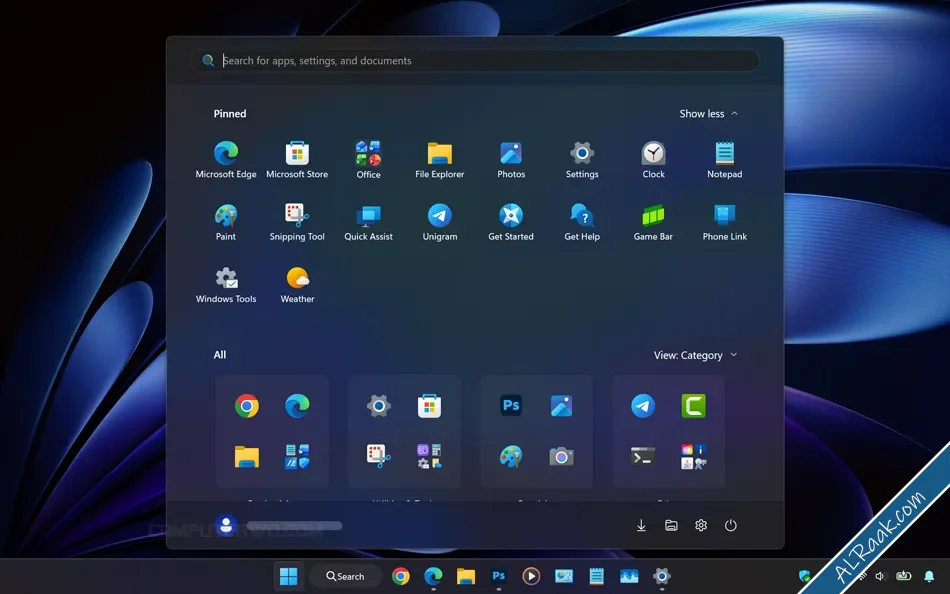950x594 pixels.
Task: Open Settings gear in the All category folder
Action: coord(379,405)
